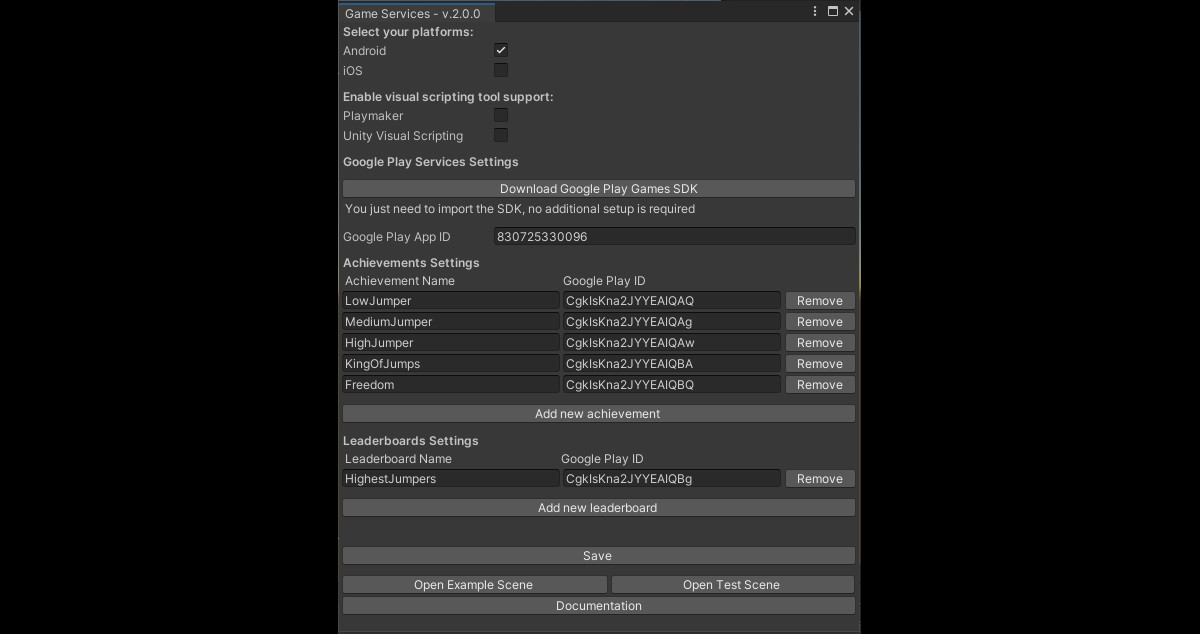The width and height of the screenshot is (1200, 634).
Task: Remove the Freedom achievement
Action: tap(820, 385)
